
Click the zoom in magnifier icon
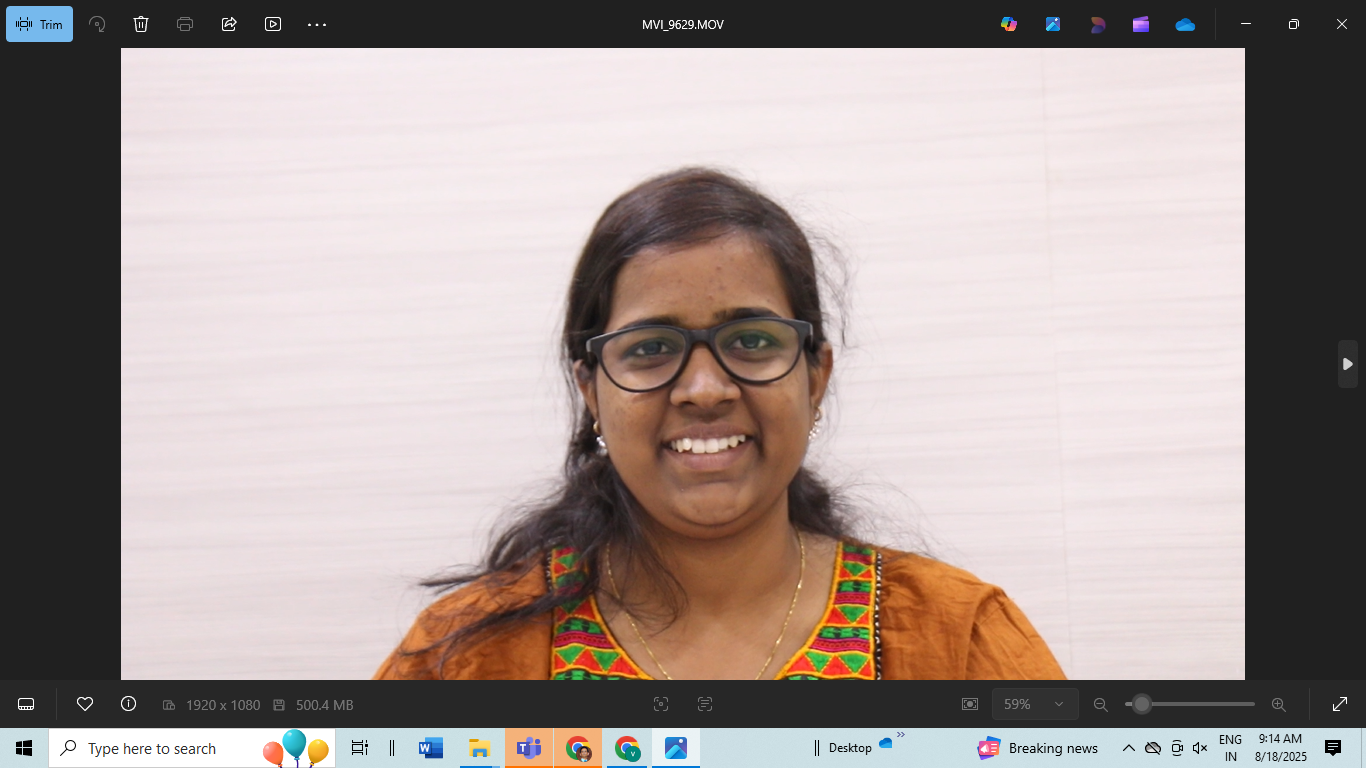[1278, 704]
